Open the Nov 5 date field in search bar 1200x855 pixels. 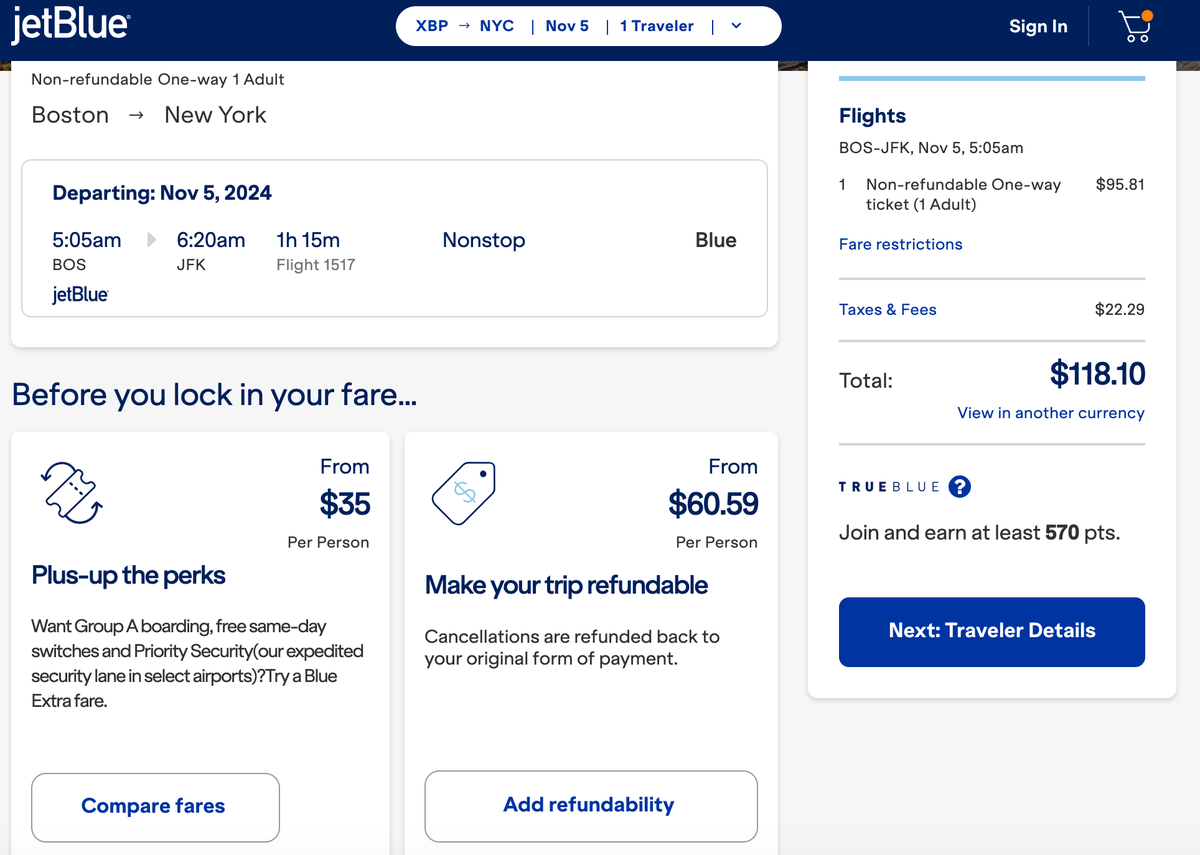[x=567, y=25]
